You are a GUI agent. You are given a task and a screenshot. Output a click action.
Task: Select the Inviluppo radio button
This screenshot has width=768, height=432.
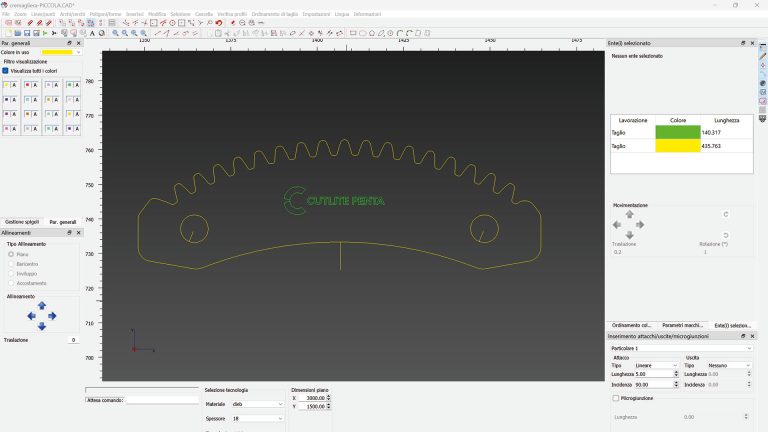[11, 274]
